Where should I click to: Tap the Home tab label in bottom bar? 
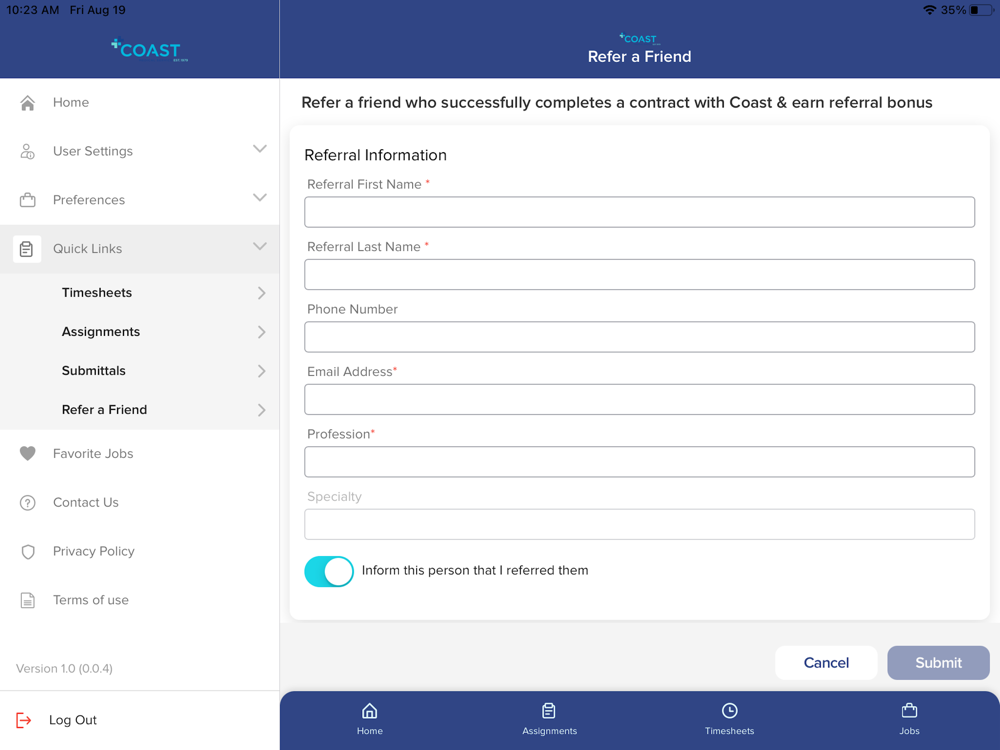click(369, 731)
